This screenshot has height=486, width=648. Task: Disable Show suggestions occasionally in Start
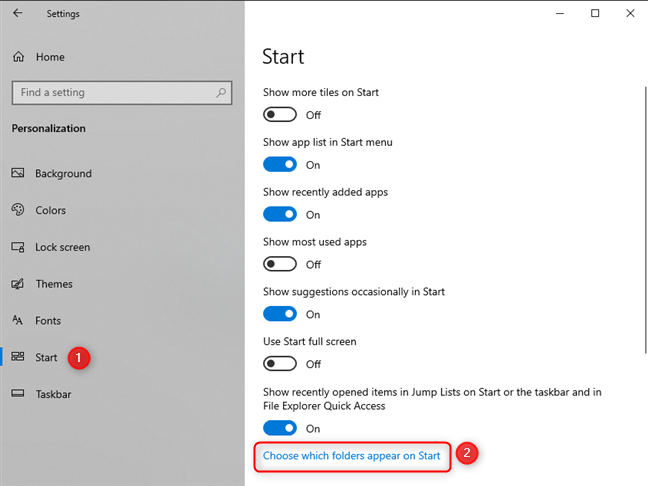[x=280, y=314]
